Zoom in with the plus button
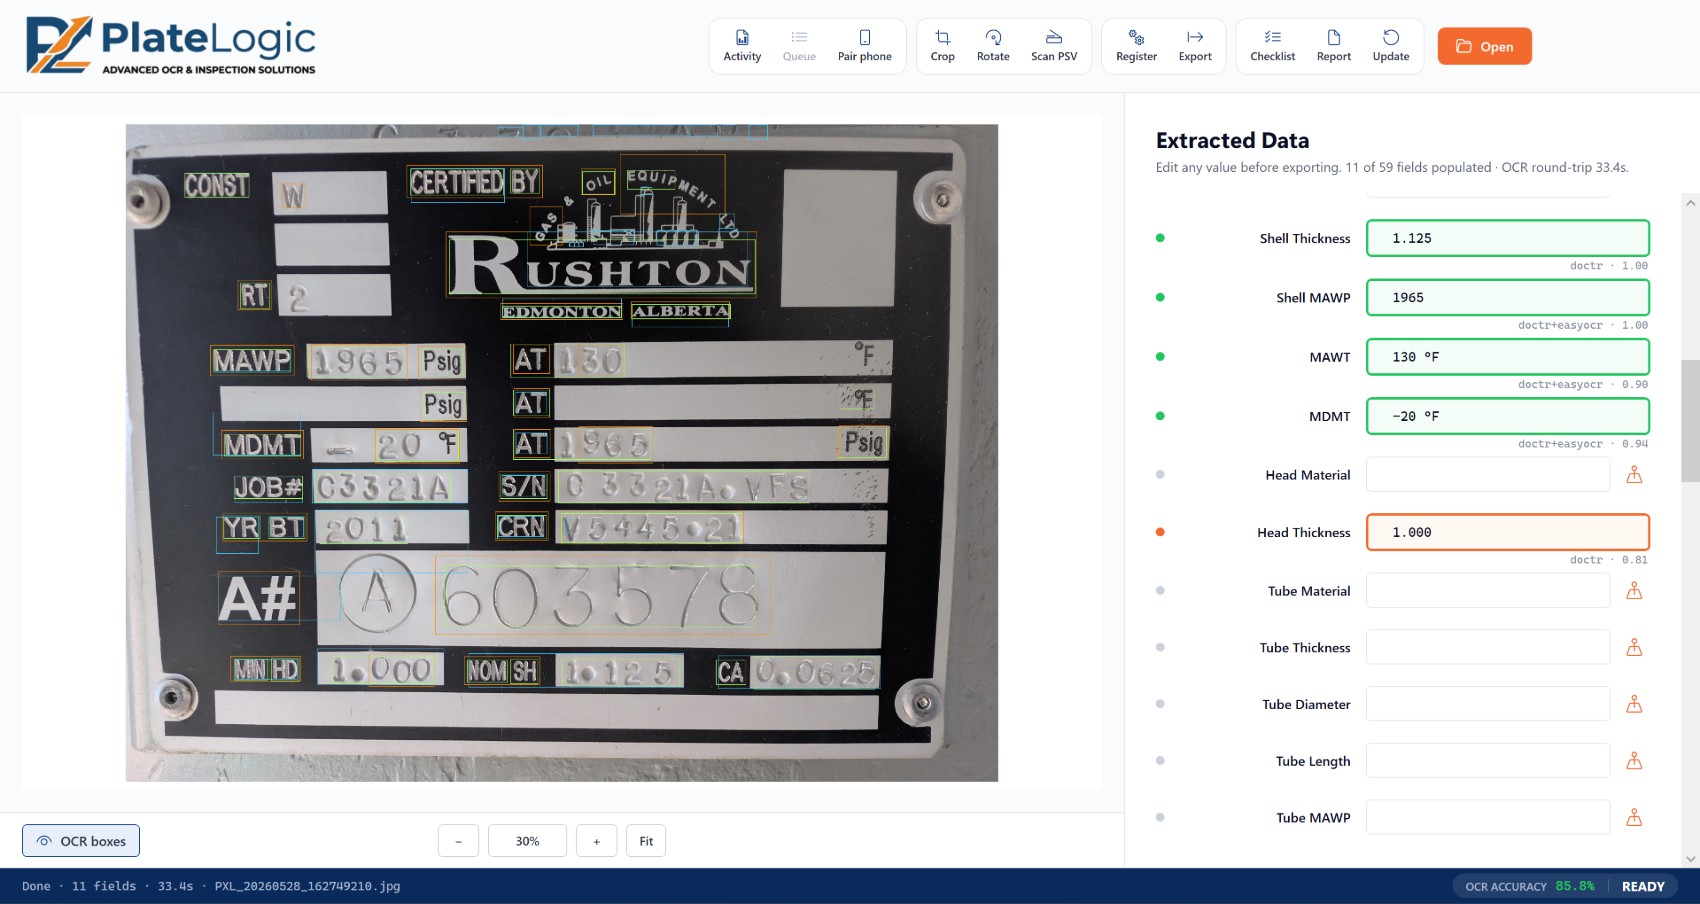Image resolution: width=1700 pixels, height=904 pixels. click(596, 841)
